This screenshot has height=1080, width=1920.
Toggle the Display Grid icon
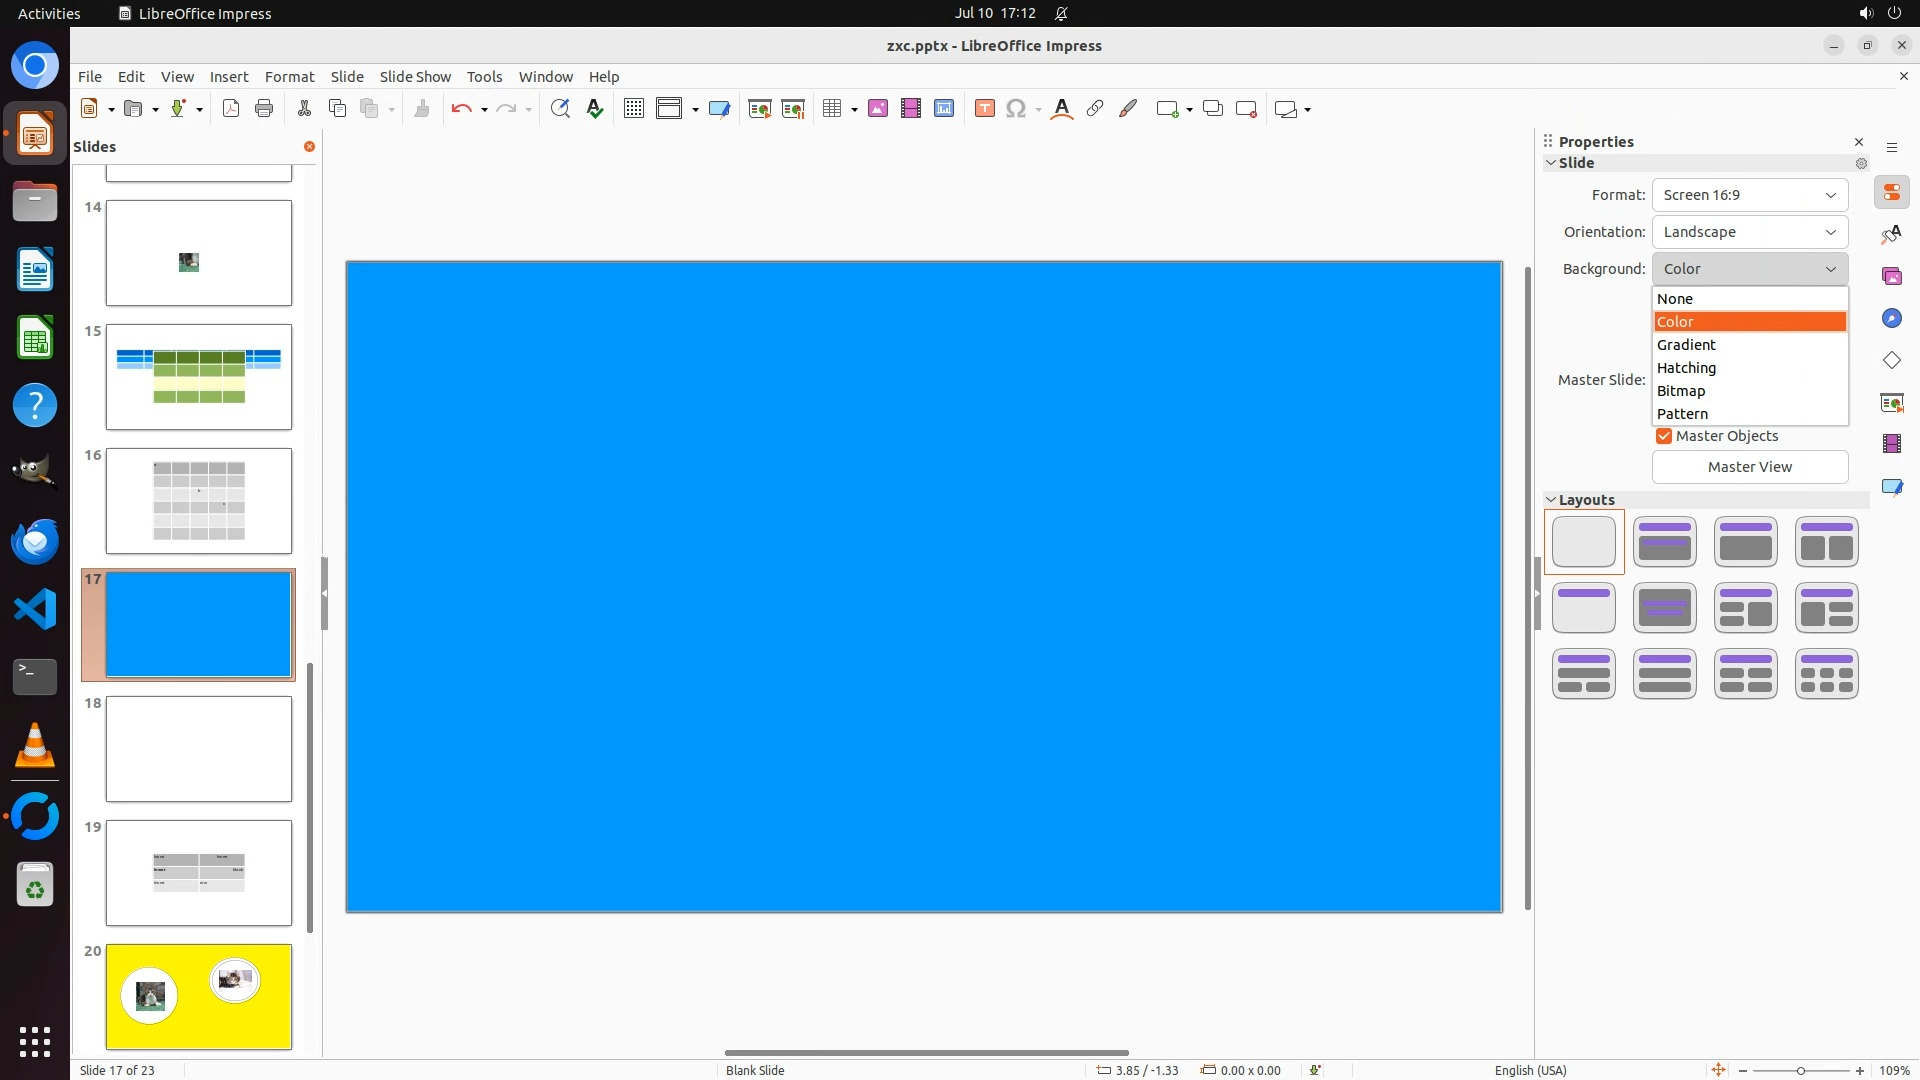pyautogui.click(x=633, y=109)
